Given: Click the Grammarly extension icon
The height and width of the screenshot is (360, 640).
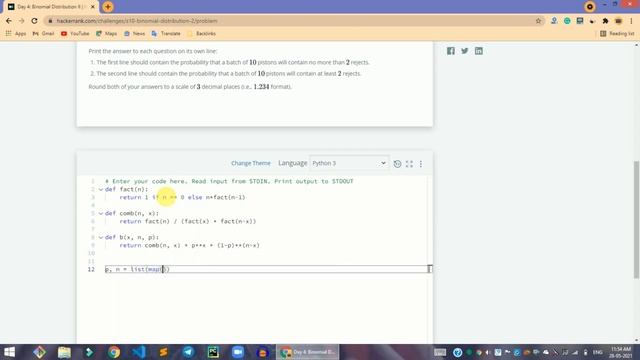Looking at the screenshot, I should click(567, 21).
